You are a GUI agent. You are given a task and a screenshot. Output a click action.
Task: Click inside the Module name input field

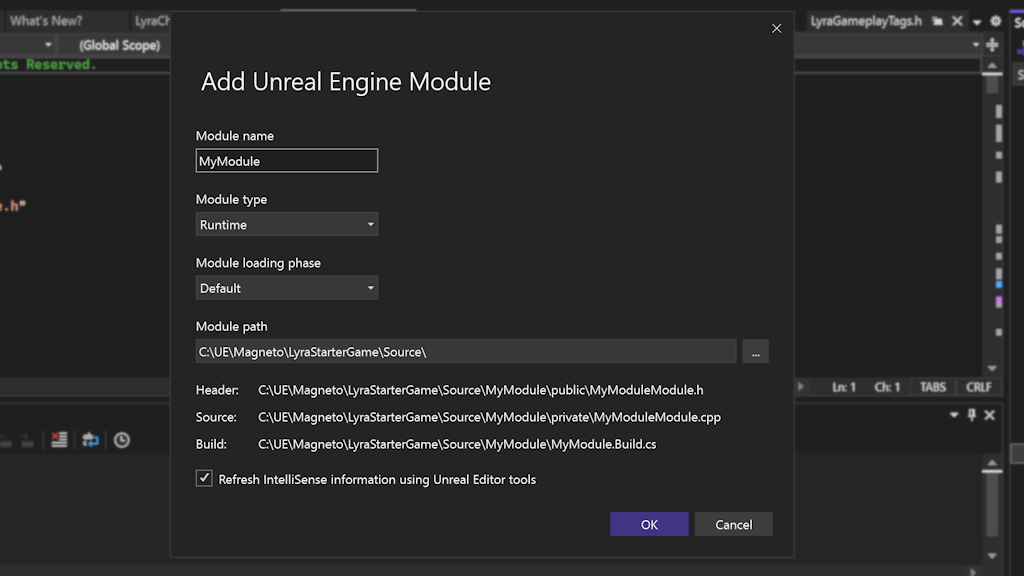click(287, 160)
